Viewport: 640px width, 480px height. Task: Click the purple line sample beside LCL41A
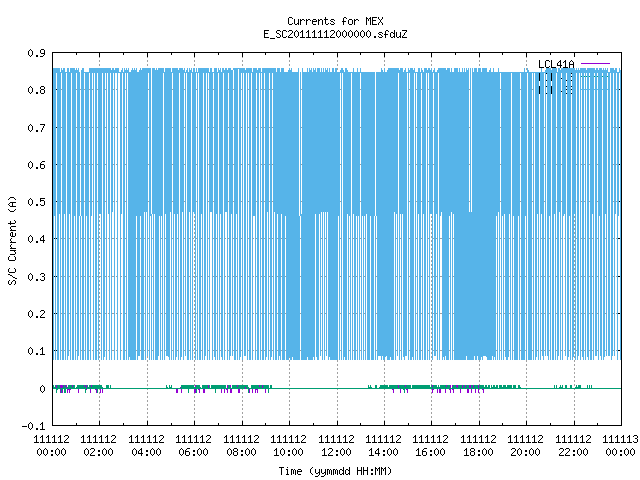tap(595, 64)
